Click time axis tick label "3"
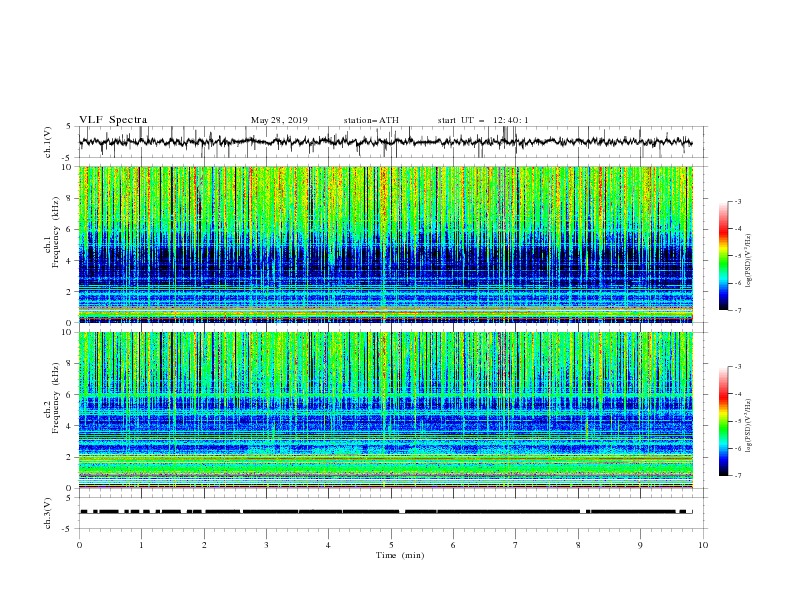792x612 pixels. point(266,545)
